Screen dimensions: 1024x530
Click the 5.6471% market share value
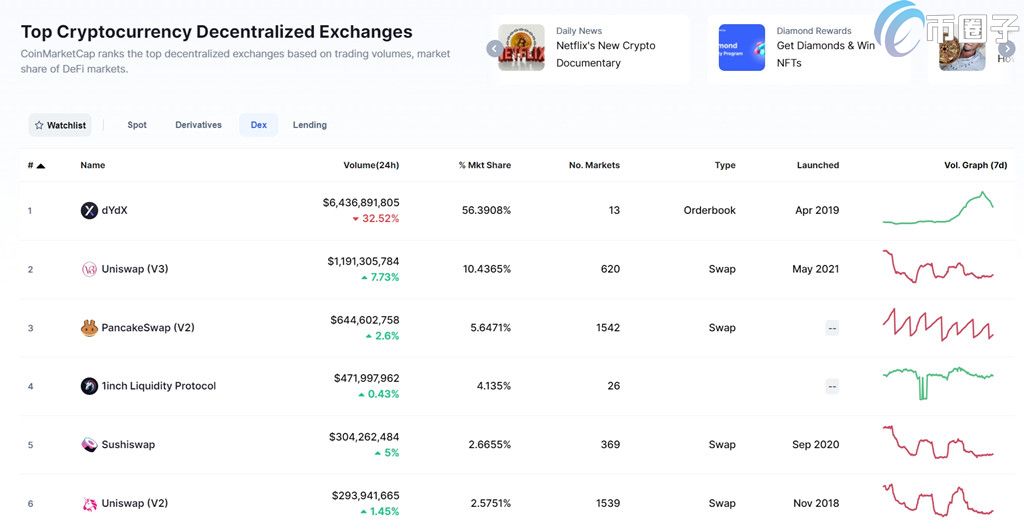pos(490,328)
